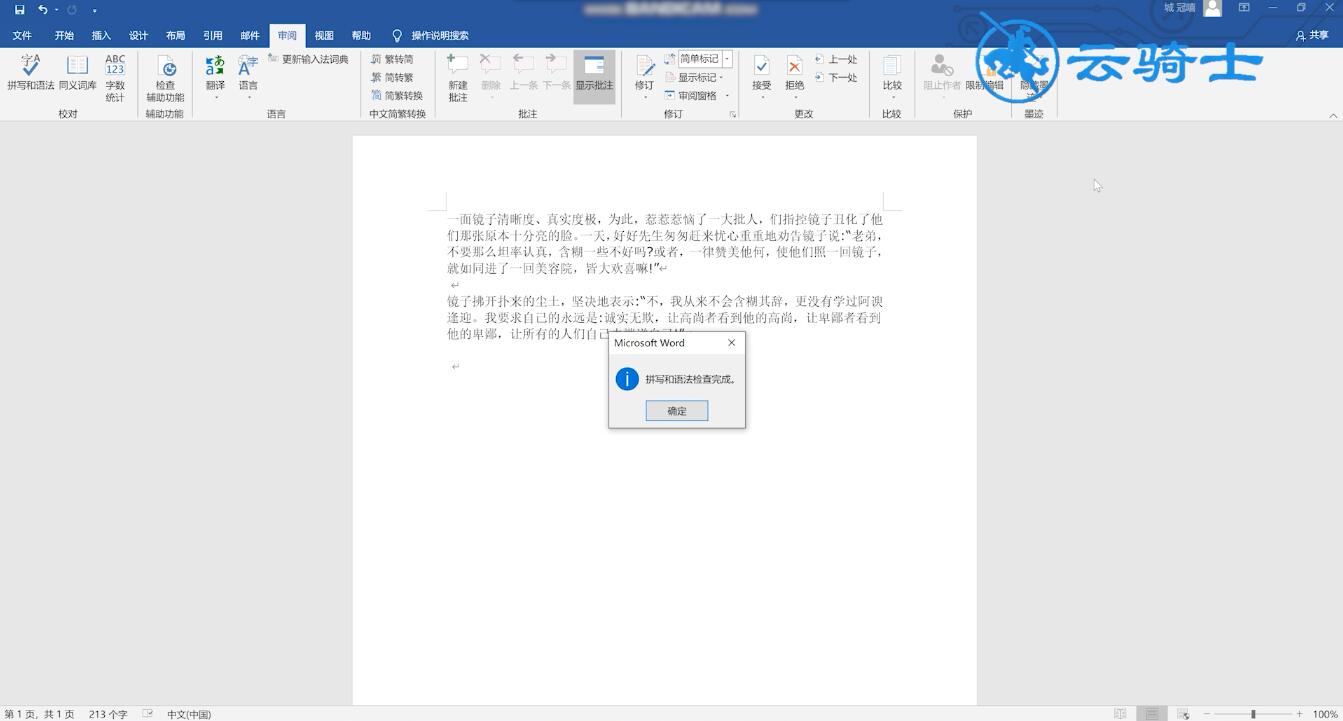Adjust the zoom slider in status bar
The width and height of the screenshot is (1343, 721).
1252,714
